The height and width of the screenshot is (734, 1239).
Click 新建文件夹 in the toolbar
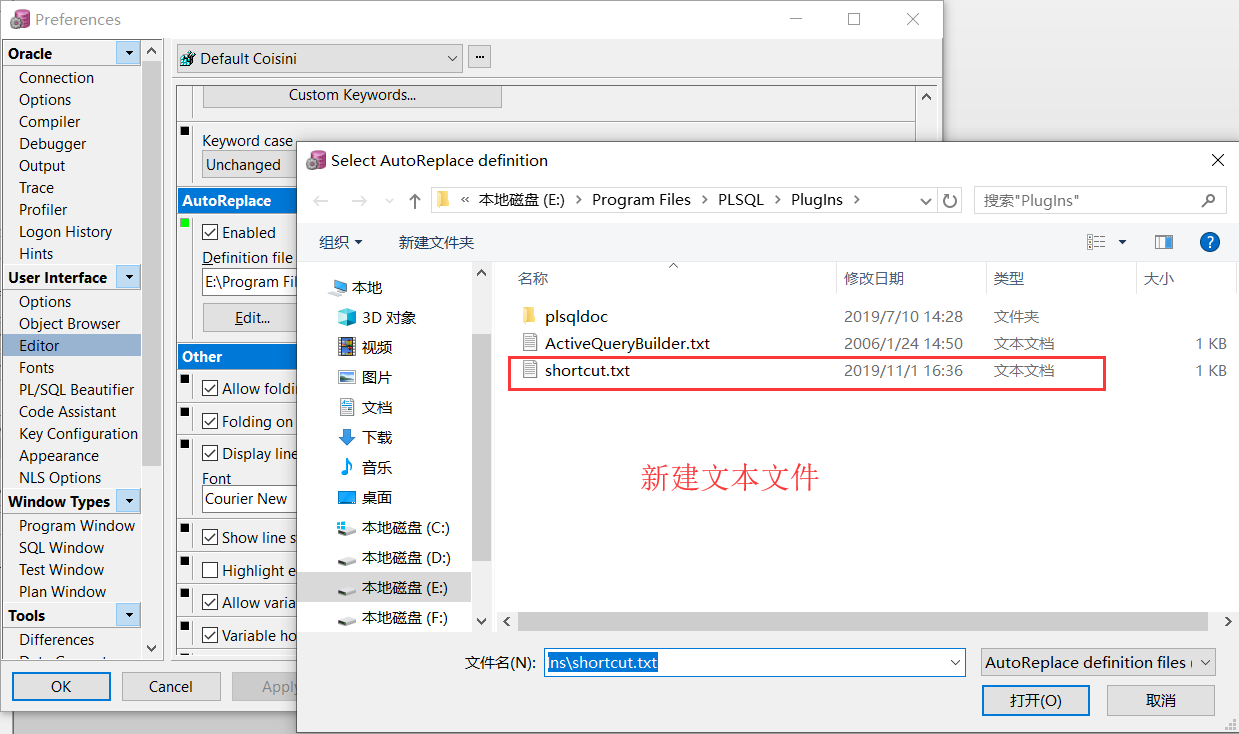pyautogui.click(x=436, y=242)
